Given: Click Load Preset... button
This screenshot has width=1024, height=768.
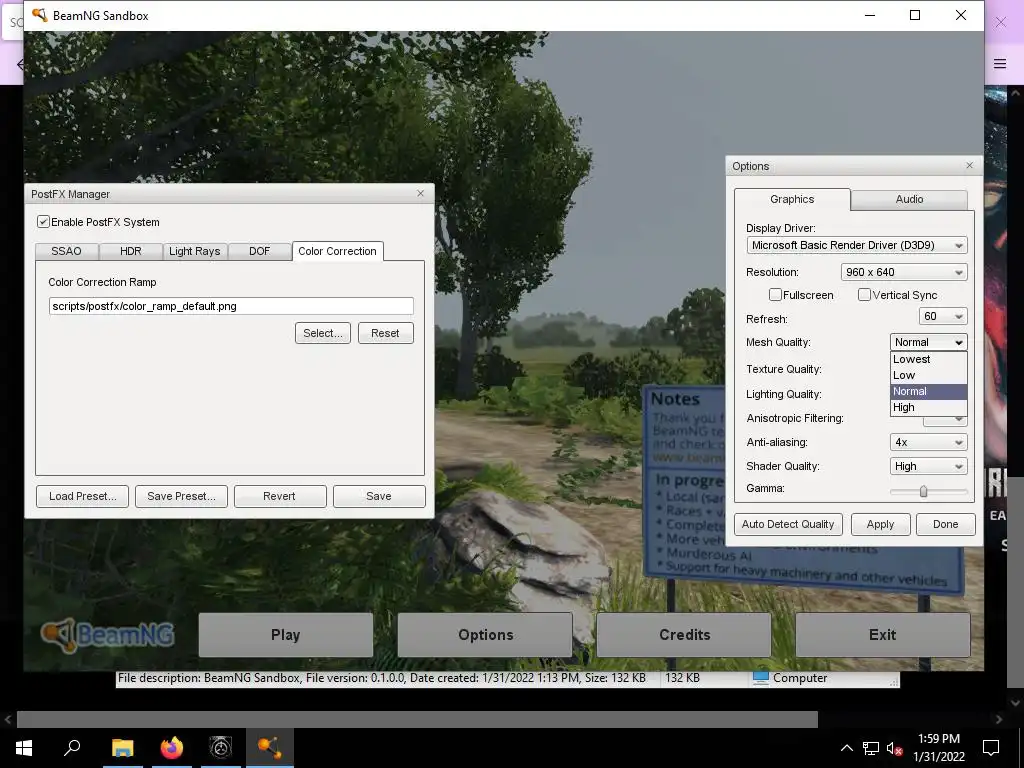Looking at the screenshot, I should coord(82,496).
